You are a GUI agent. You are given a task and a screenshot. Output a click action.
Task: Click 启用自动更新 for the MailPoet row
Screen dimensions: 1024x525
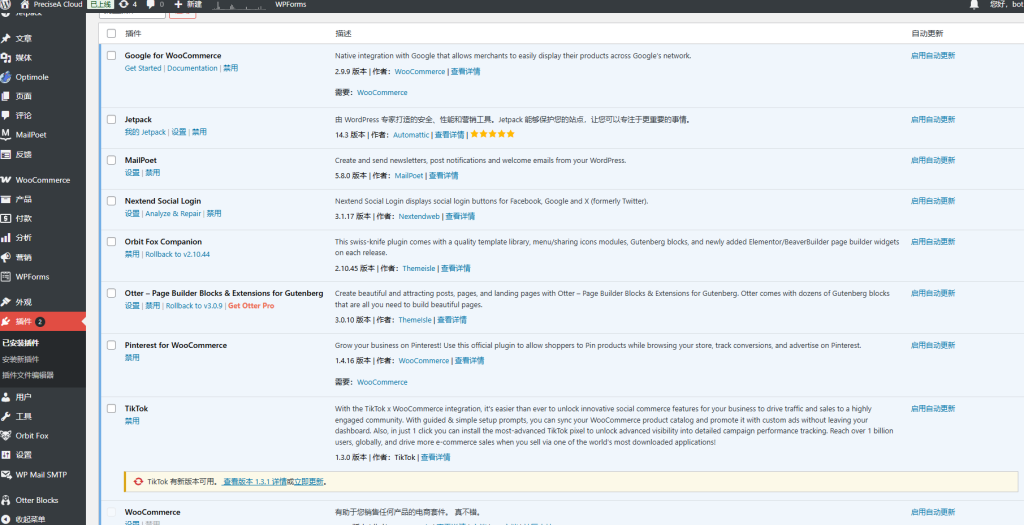[x=933, y=160]
